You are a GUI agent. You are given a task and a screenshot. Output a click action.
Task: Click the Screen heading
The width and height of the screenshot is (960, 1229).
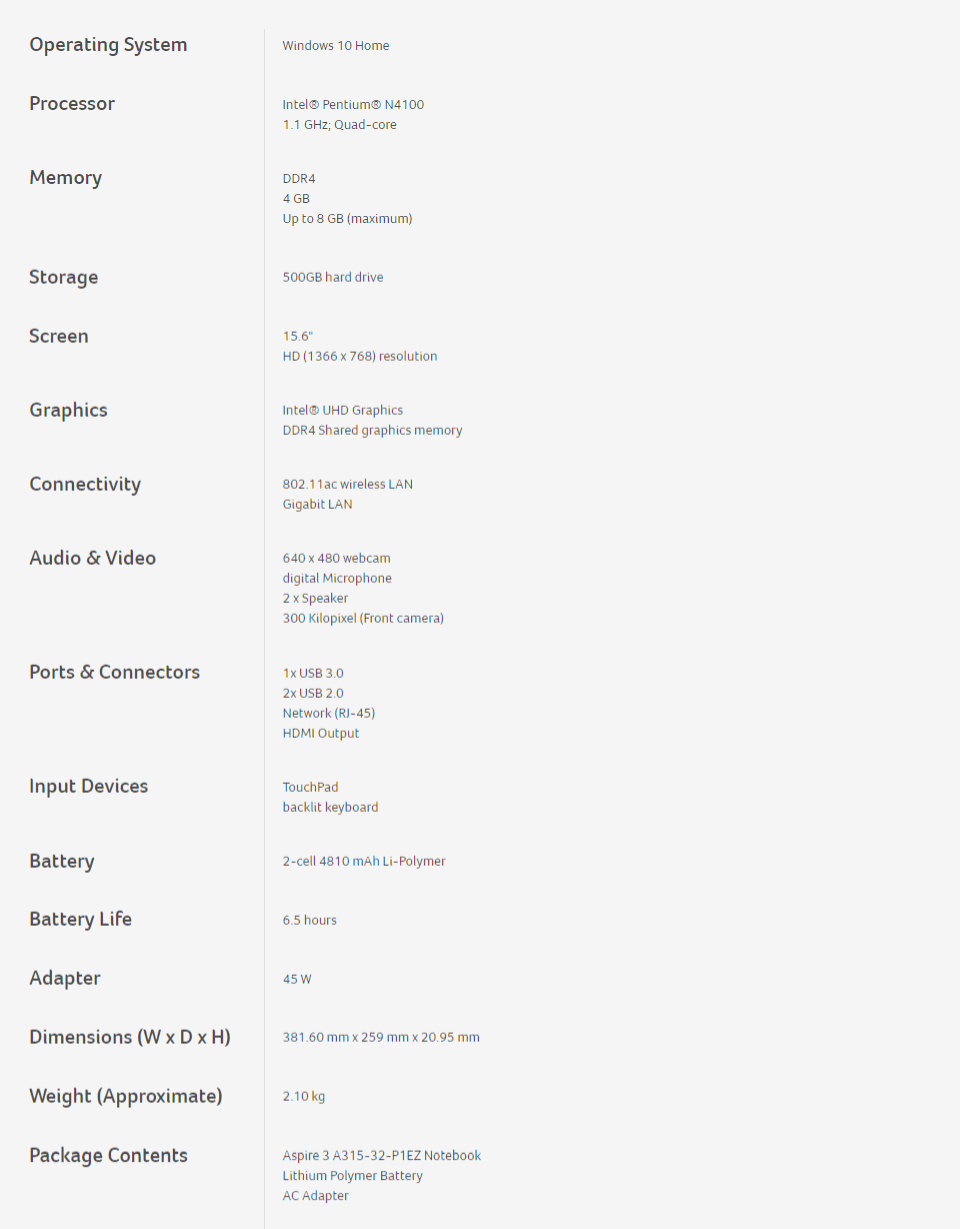click(59, 336)
